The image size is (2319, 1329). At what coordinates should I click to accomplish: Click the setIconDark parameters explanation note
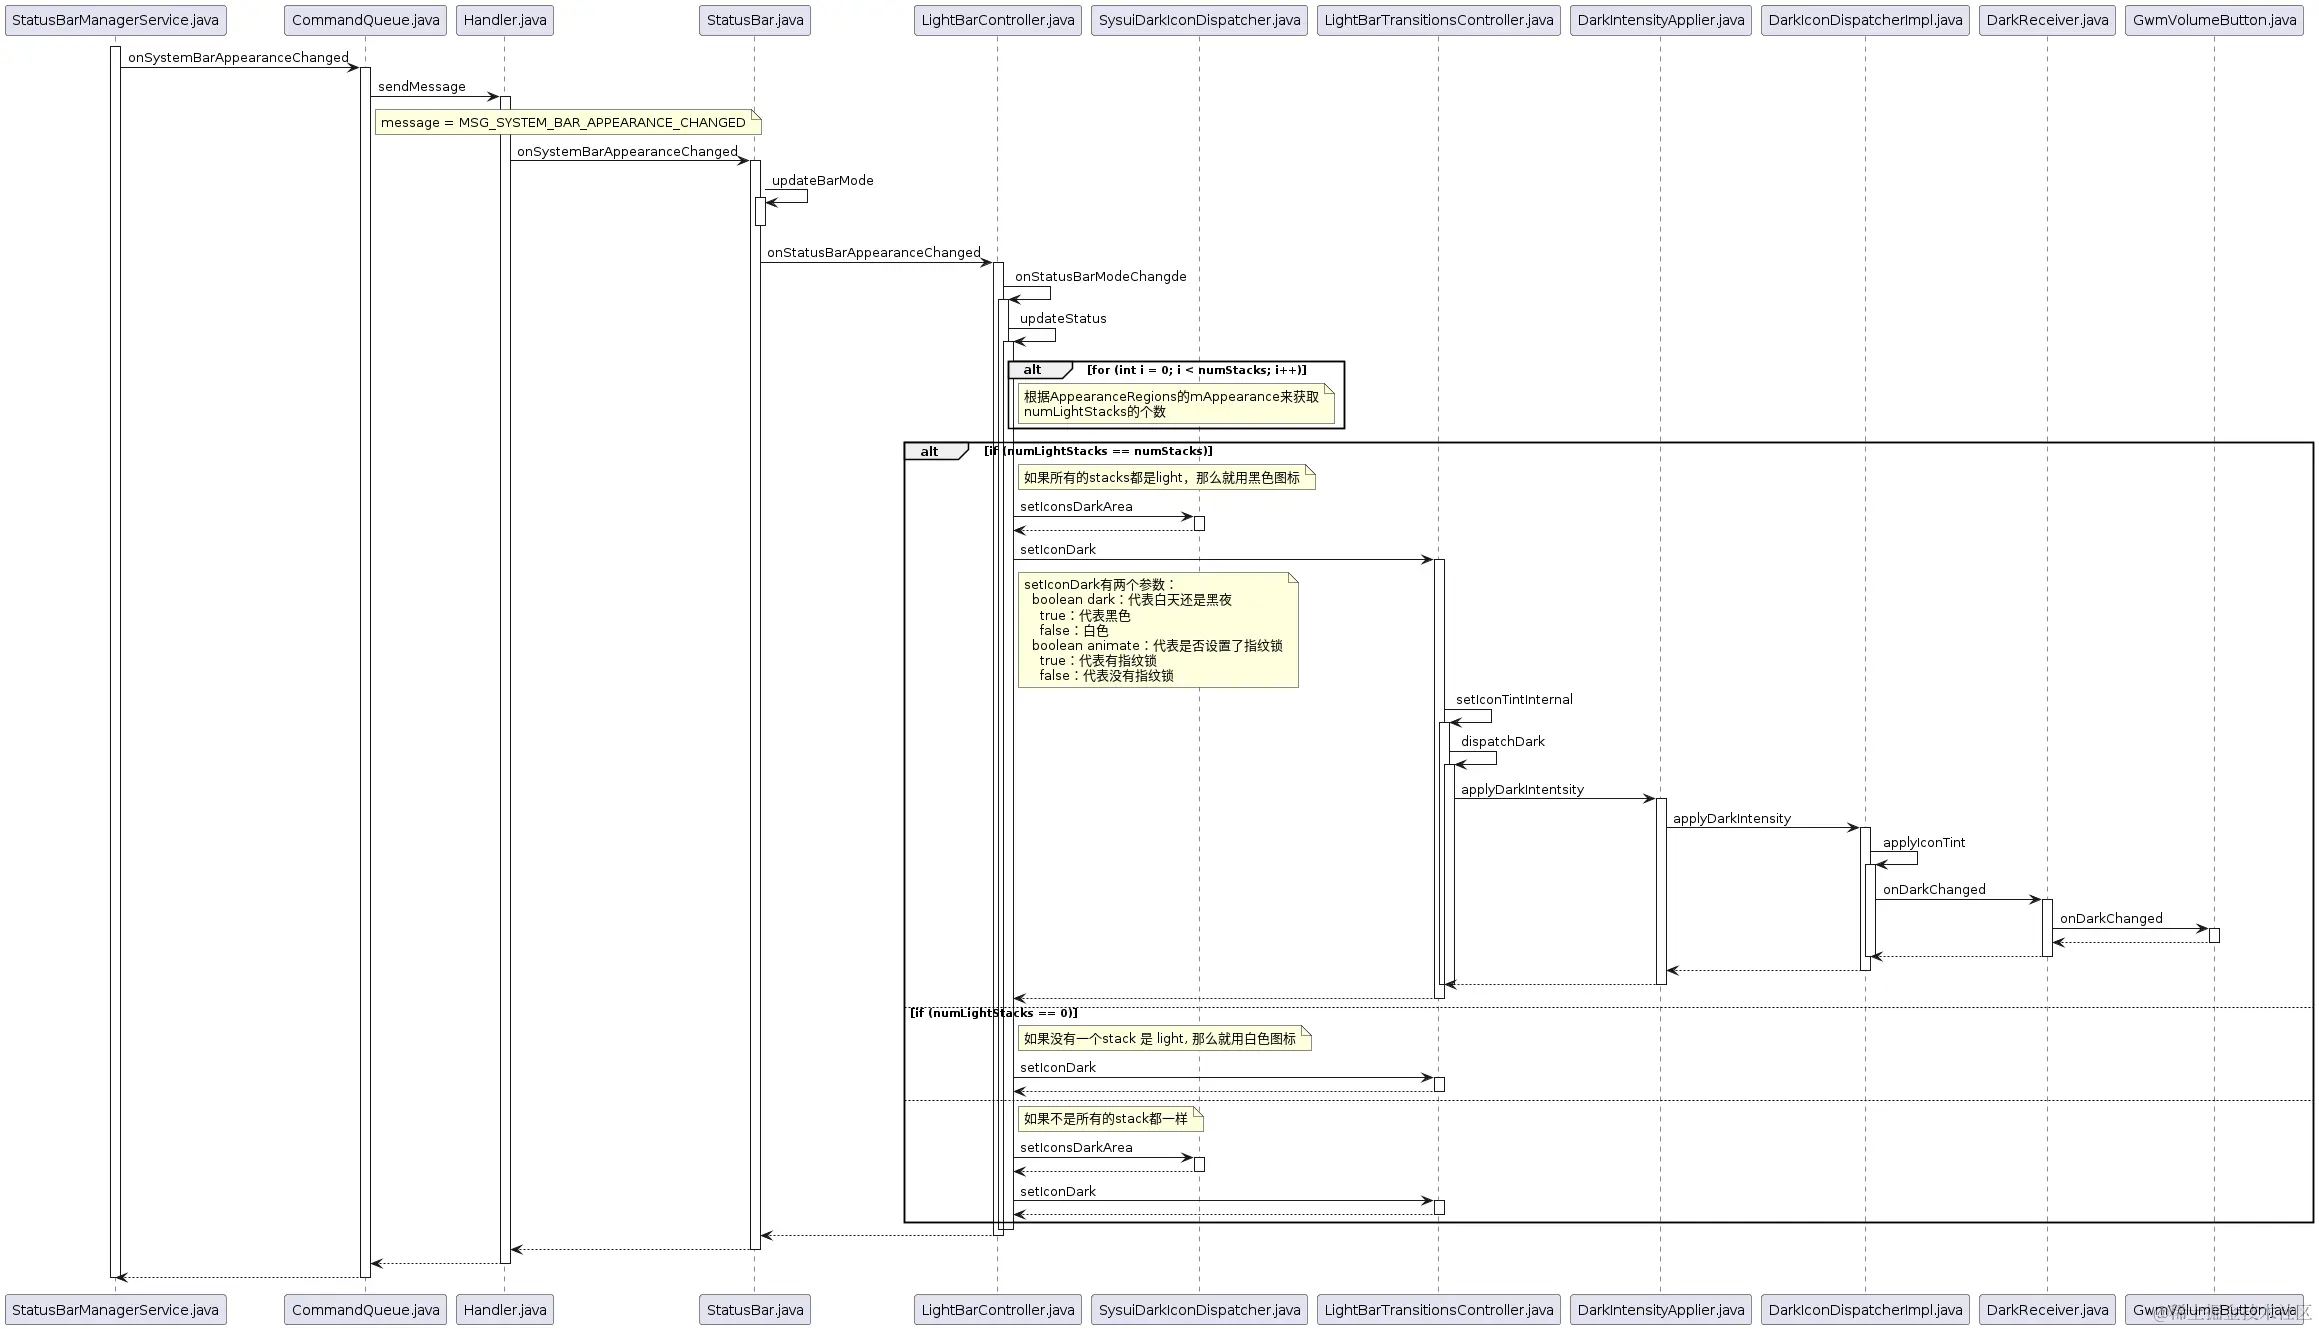[1157, 630]
